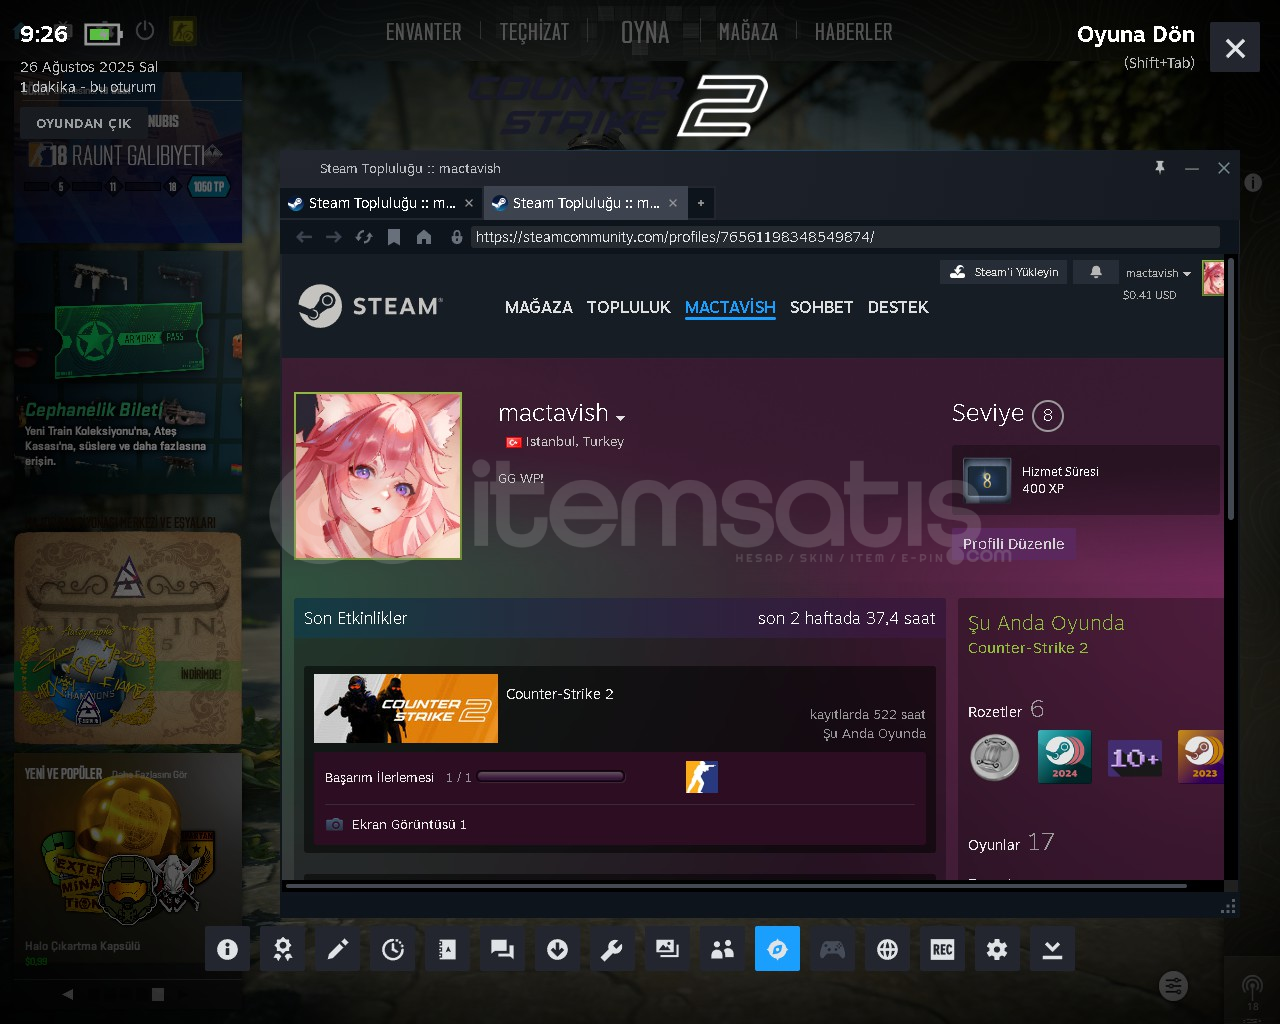Screen dimensions: 1280x1024
Task: Pin the overlay browser window
Action: [1160, 168]
